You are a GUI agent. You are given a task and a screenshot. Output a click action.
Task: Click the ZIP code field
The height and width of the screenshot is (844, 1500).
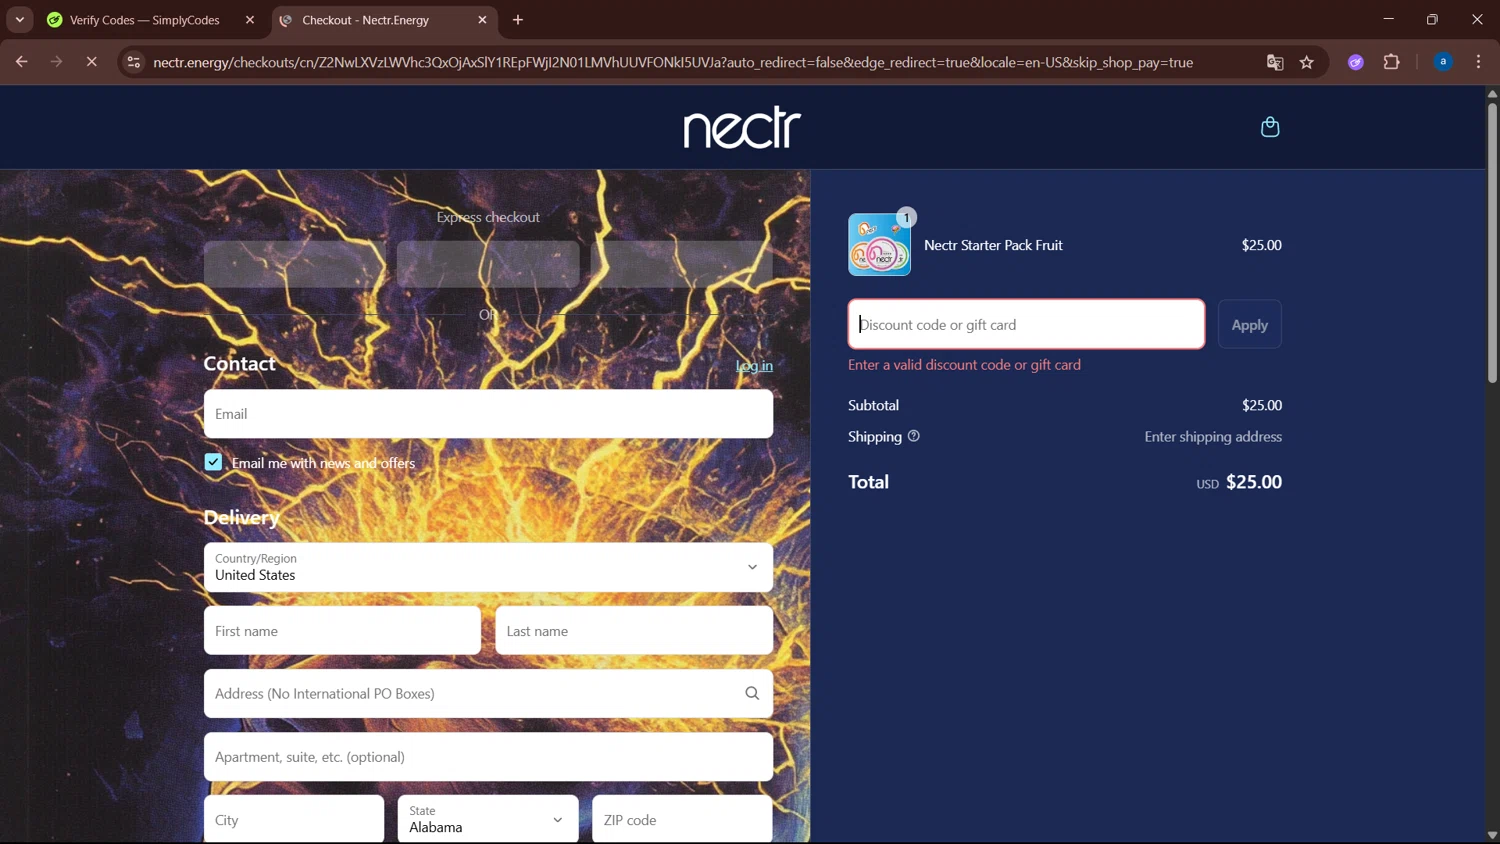[682, 819]
